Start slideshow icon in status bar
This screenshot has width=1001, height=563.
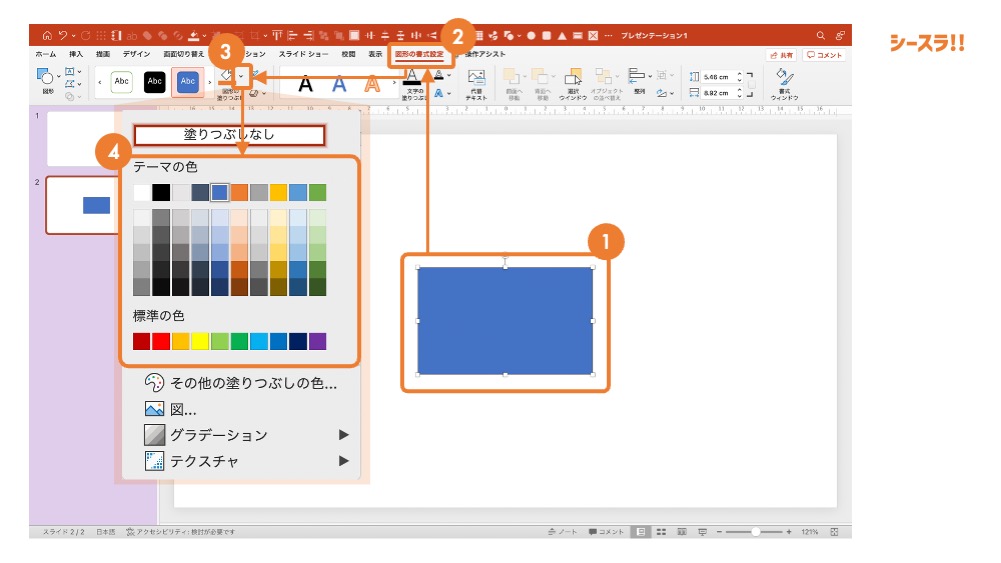(x=703, y=532)
